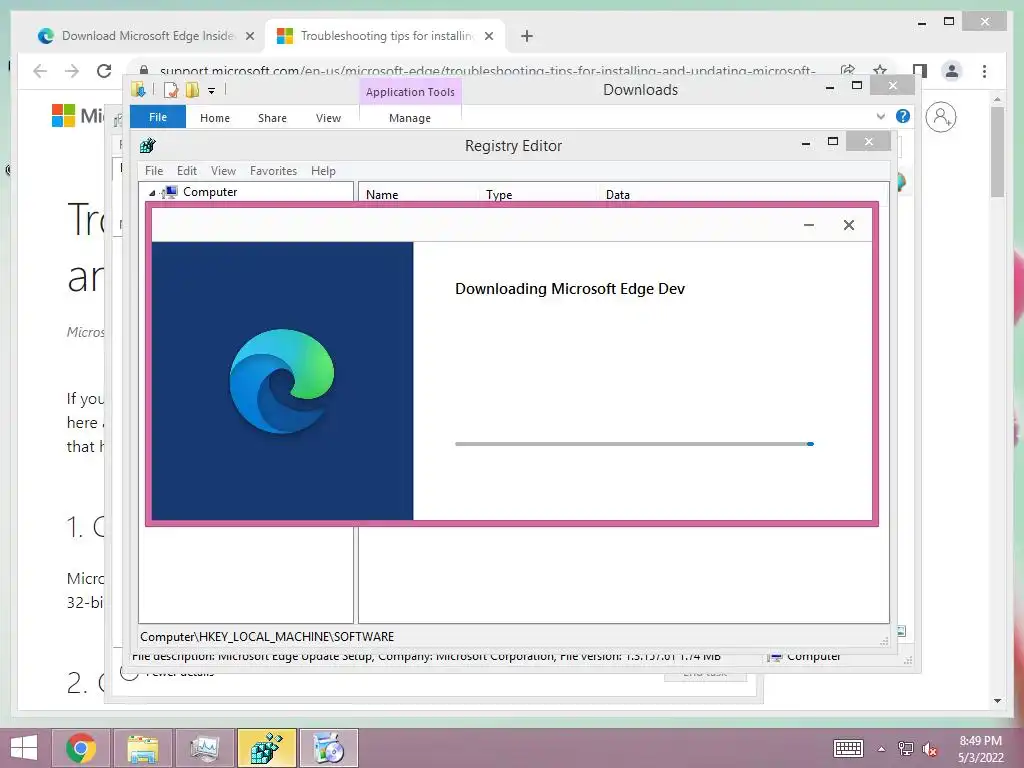Click the muted volume tray icon
Image resolution: width=1024 pixels, height=768 pixels.
(929, 748)
